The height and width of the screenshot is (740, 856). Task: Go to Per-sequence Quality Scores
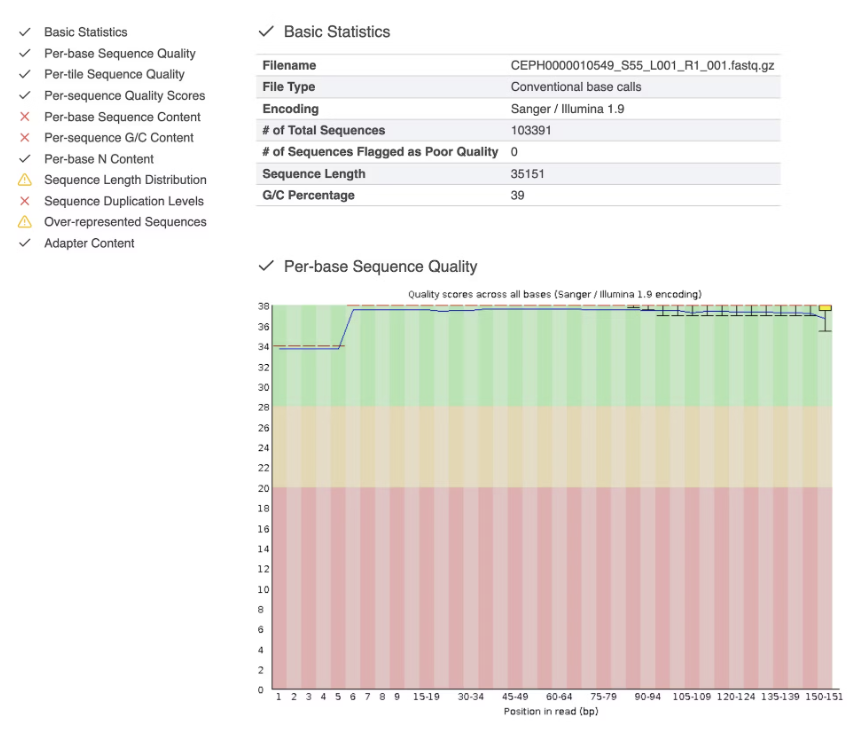pyautogui.click(x=124, y=96)
